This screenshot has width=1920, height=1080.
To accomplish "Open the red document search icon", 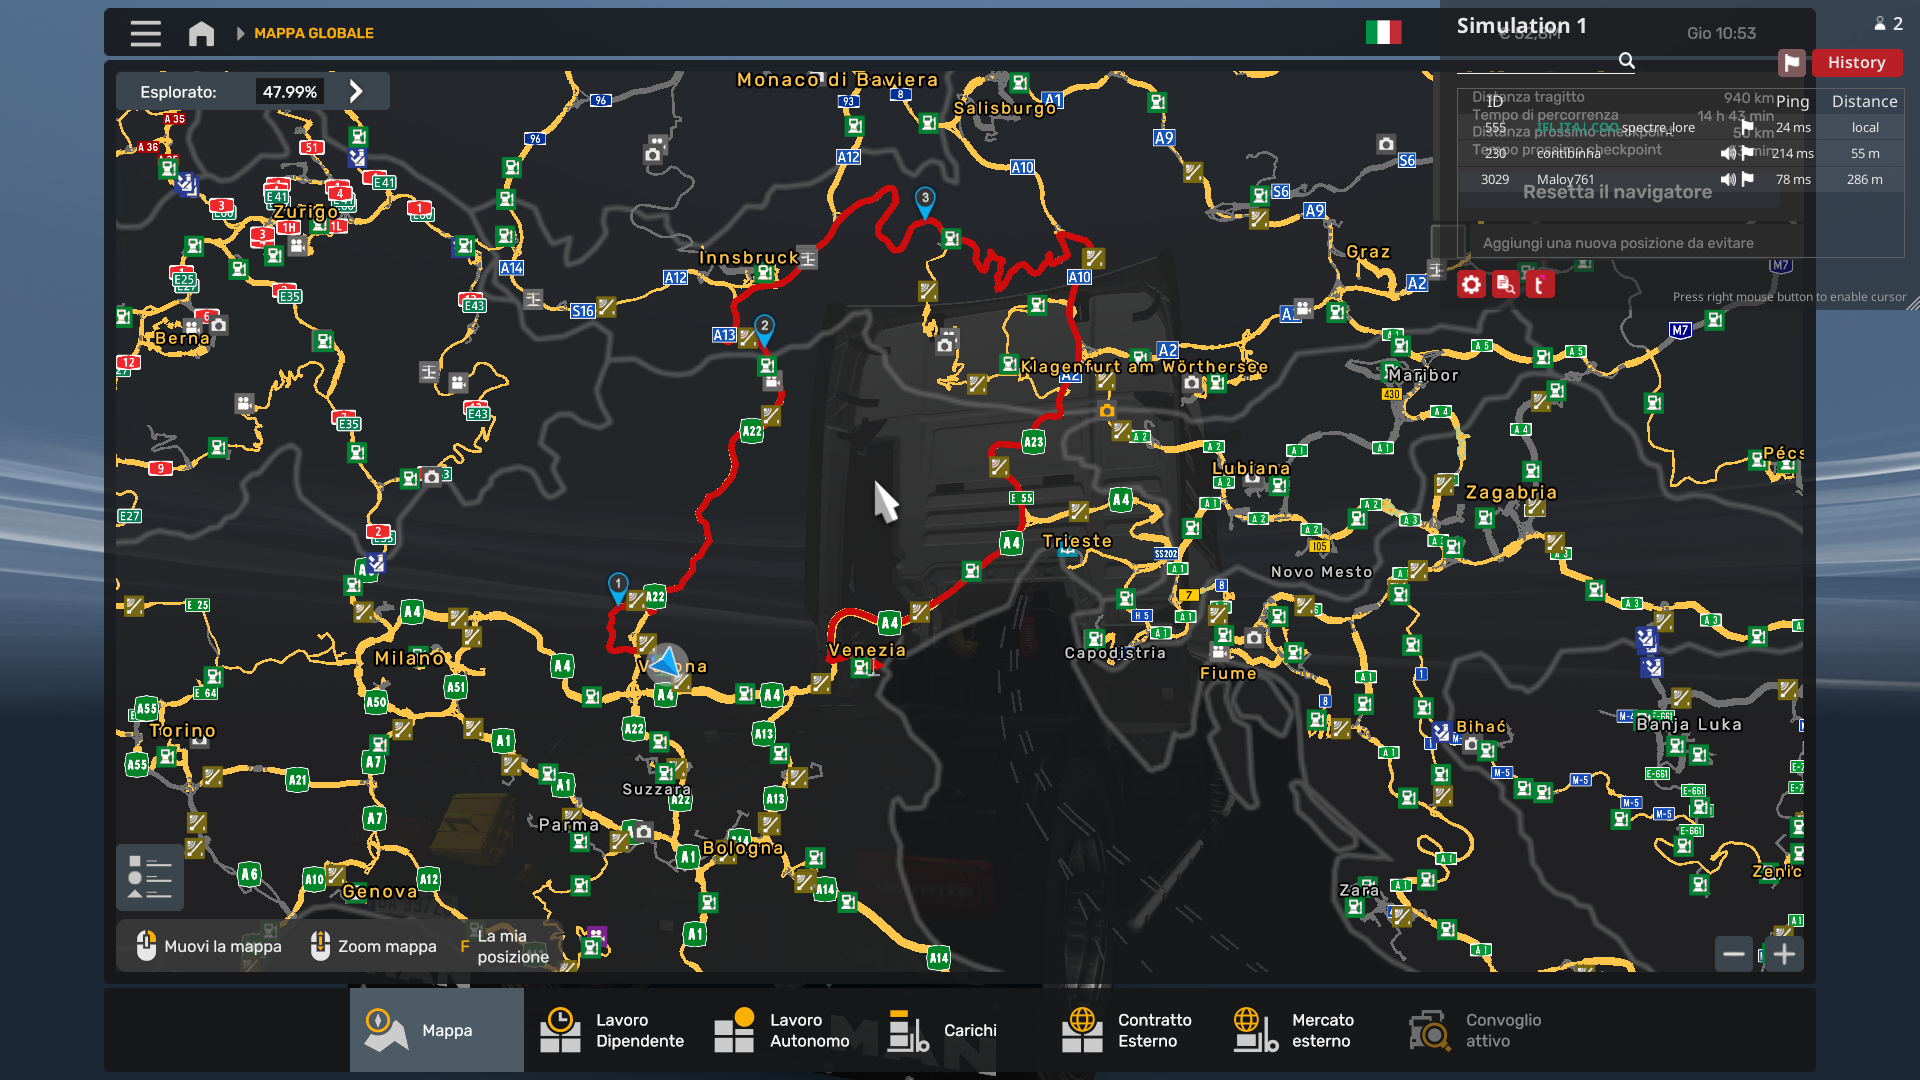I will (x=1505, y=285).
